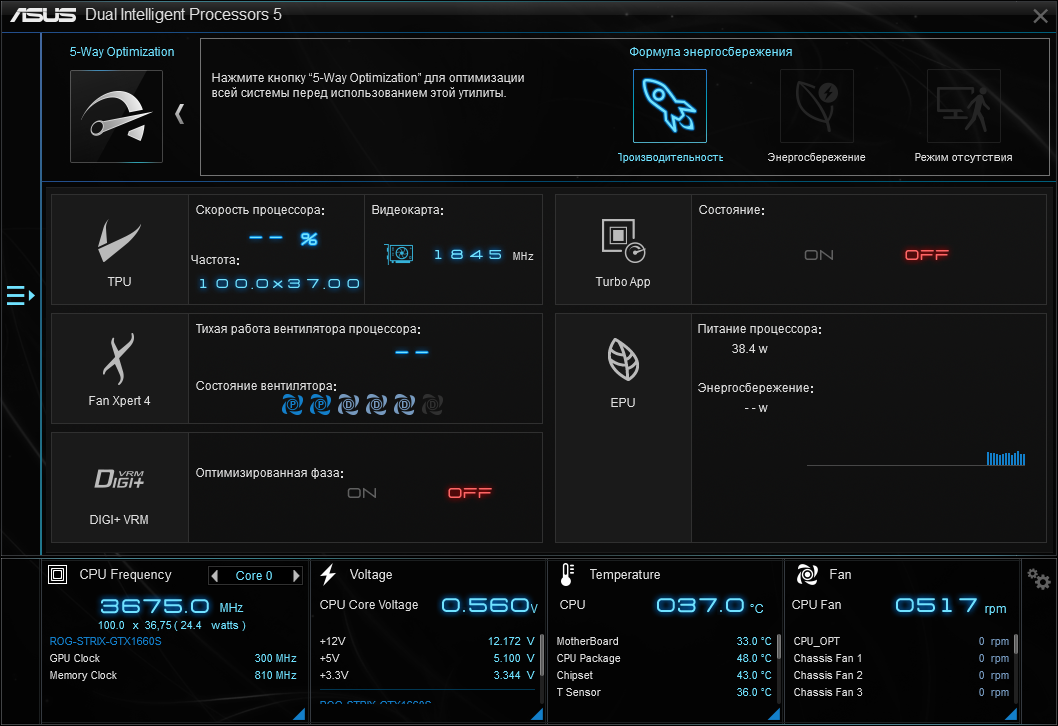Screen dimensions: 1058x726
Task: Click the GPU Clock 300 MHz row
Action: 173,658
